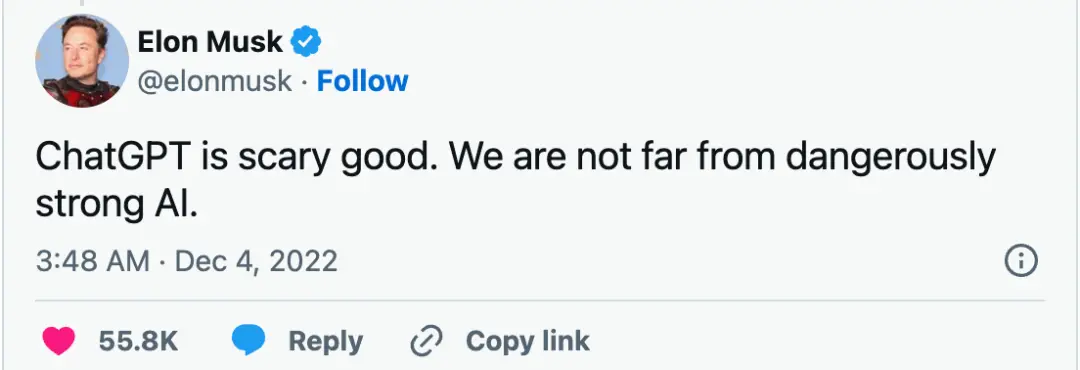Click empty card space right of Copy link
This screenshot has height=370, width=1080.
[820, 341]
